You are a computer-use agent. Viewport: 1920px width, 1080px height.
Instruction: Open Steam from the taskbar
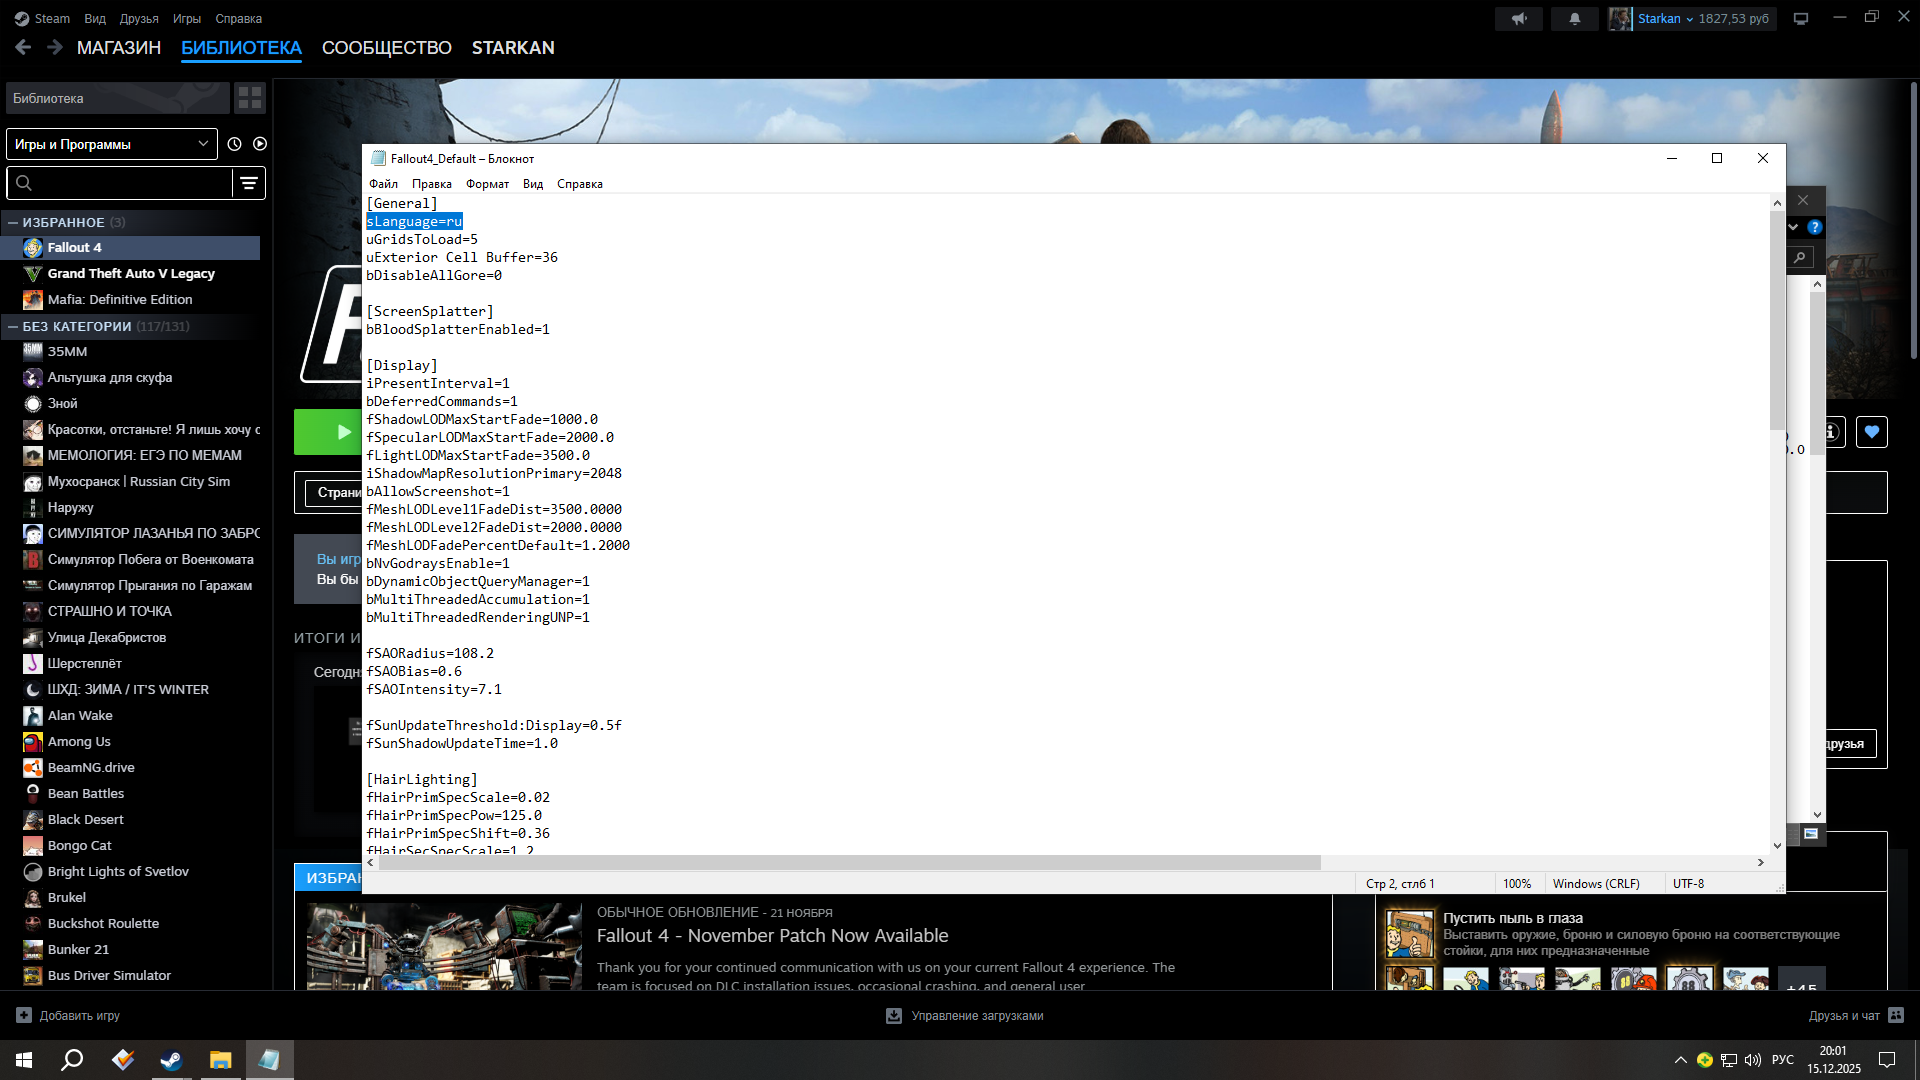tap(171, 1060)
